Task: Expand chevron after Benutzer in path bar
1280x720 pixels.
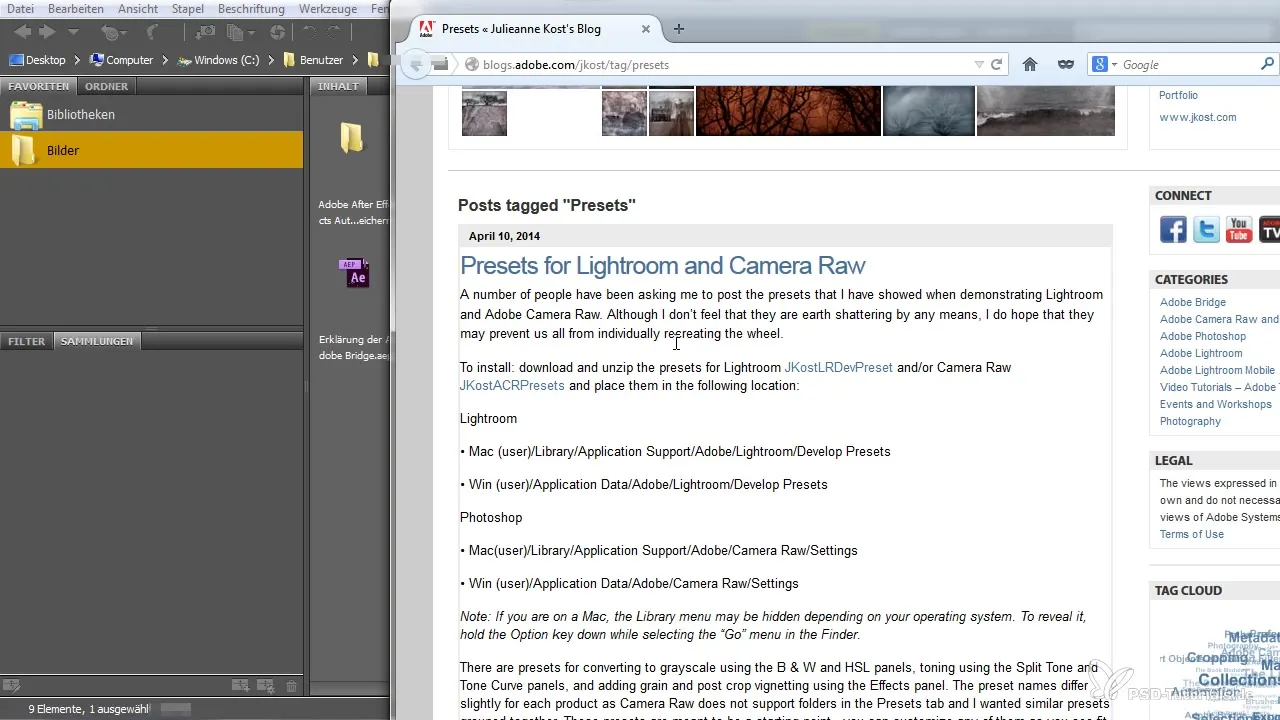Action: [x=355, y=60]
